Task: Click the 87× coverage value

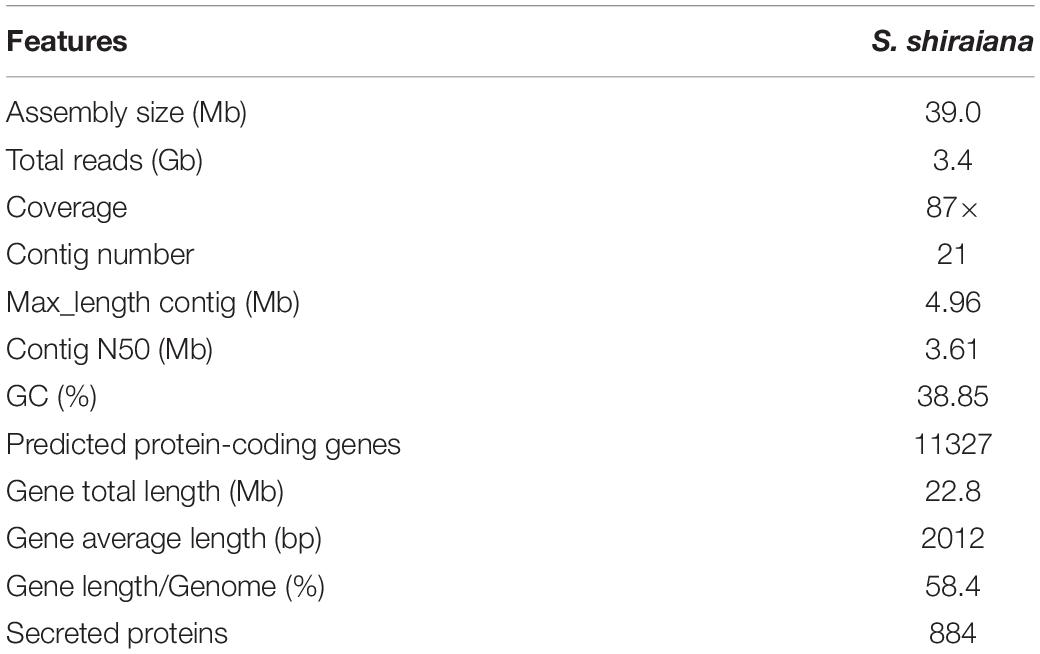Action: [x=952, y=208]
